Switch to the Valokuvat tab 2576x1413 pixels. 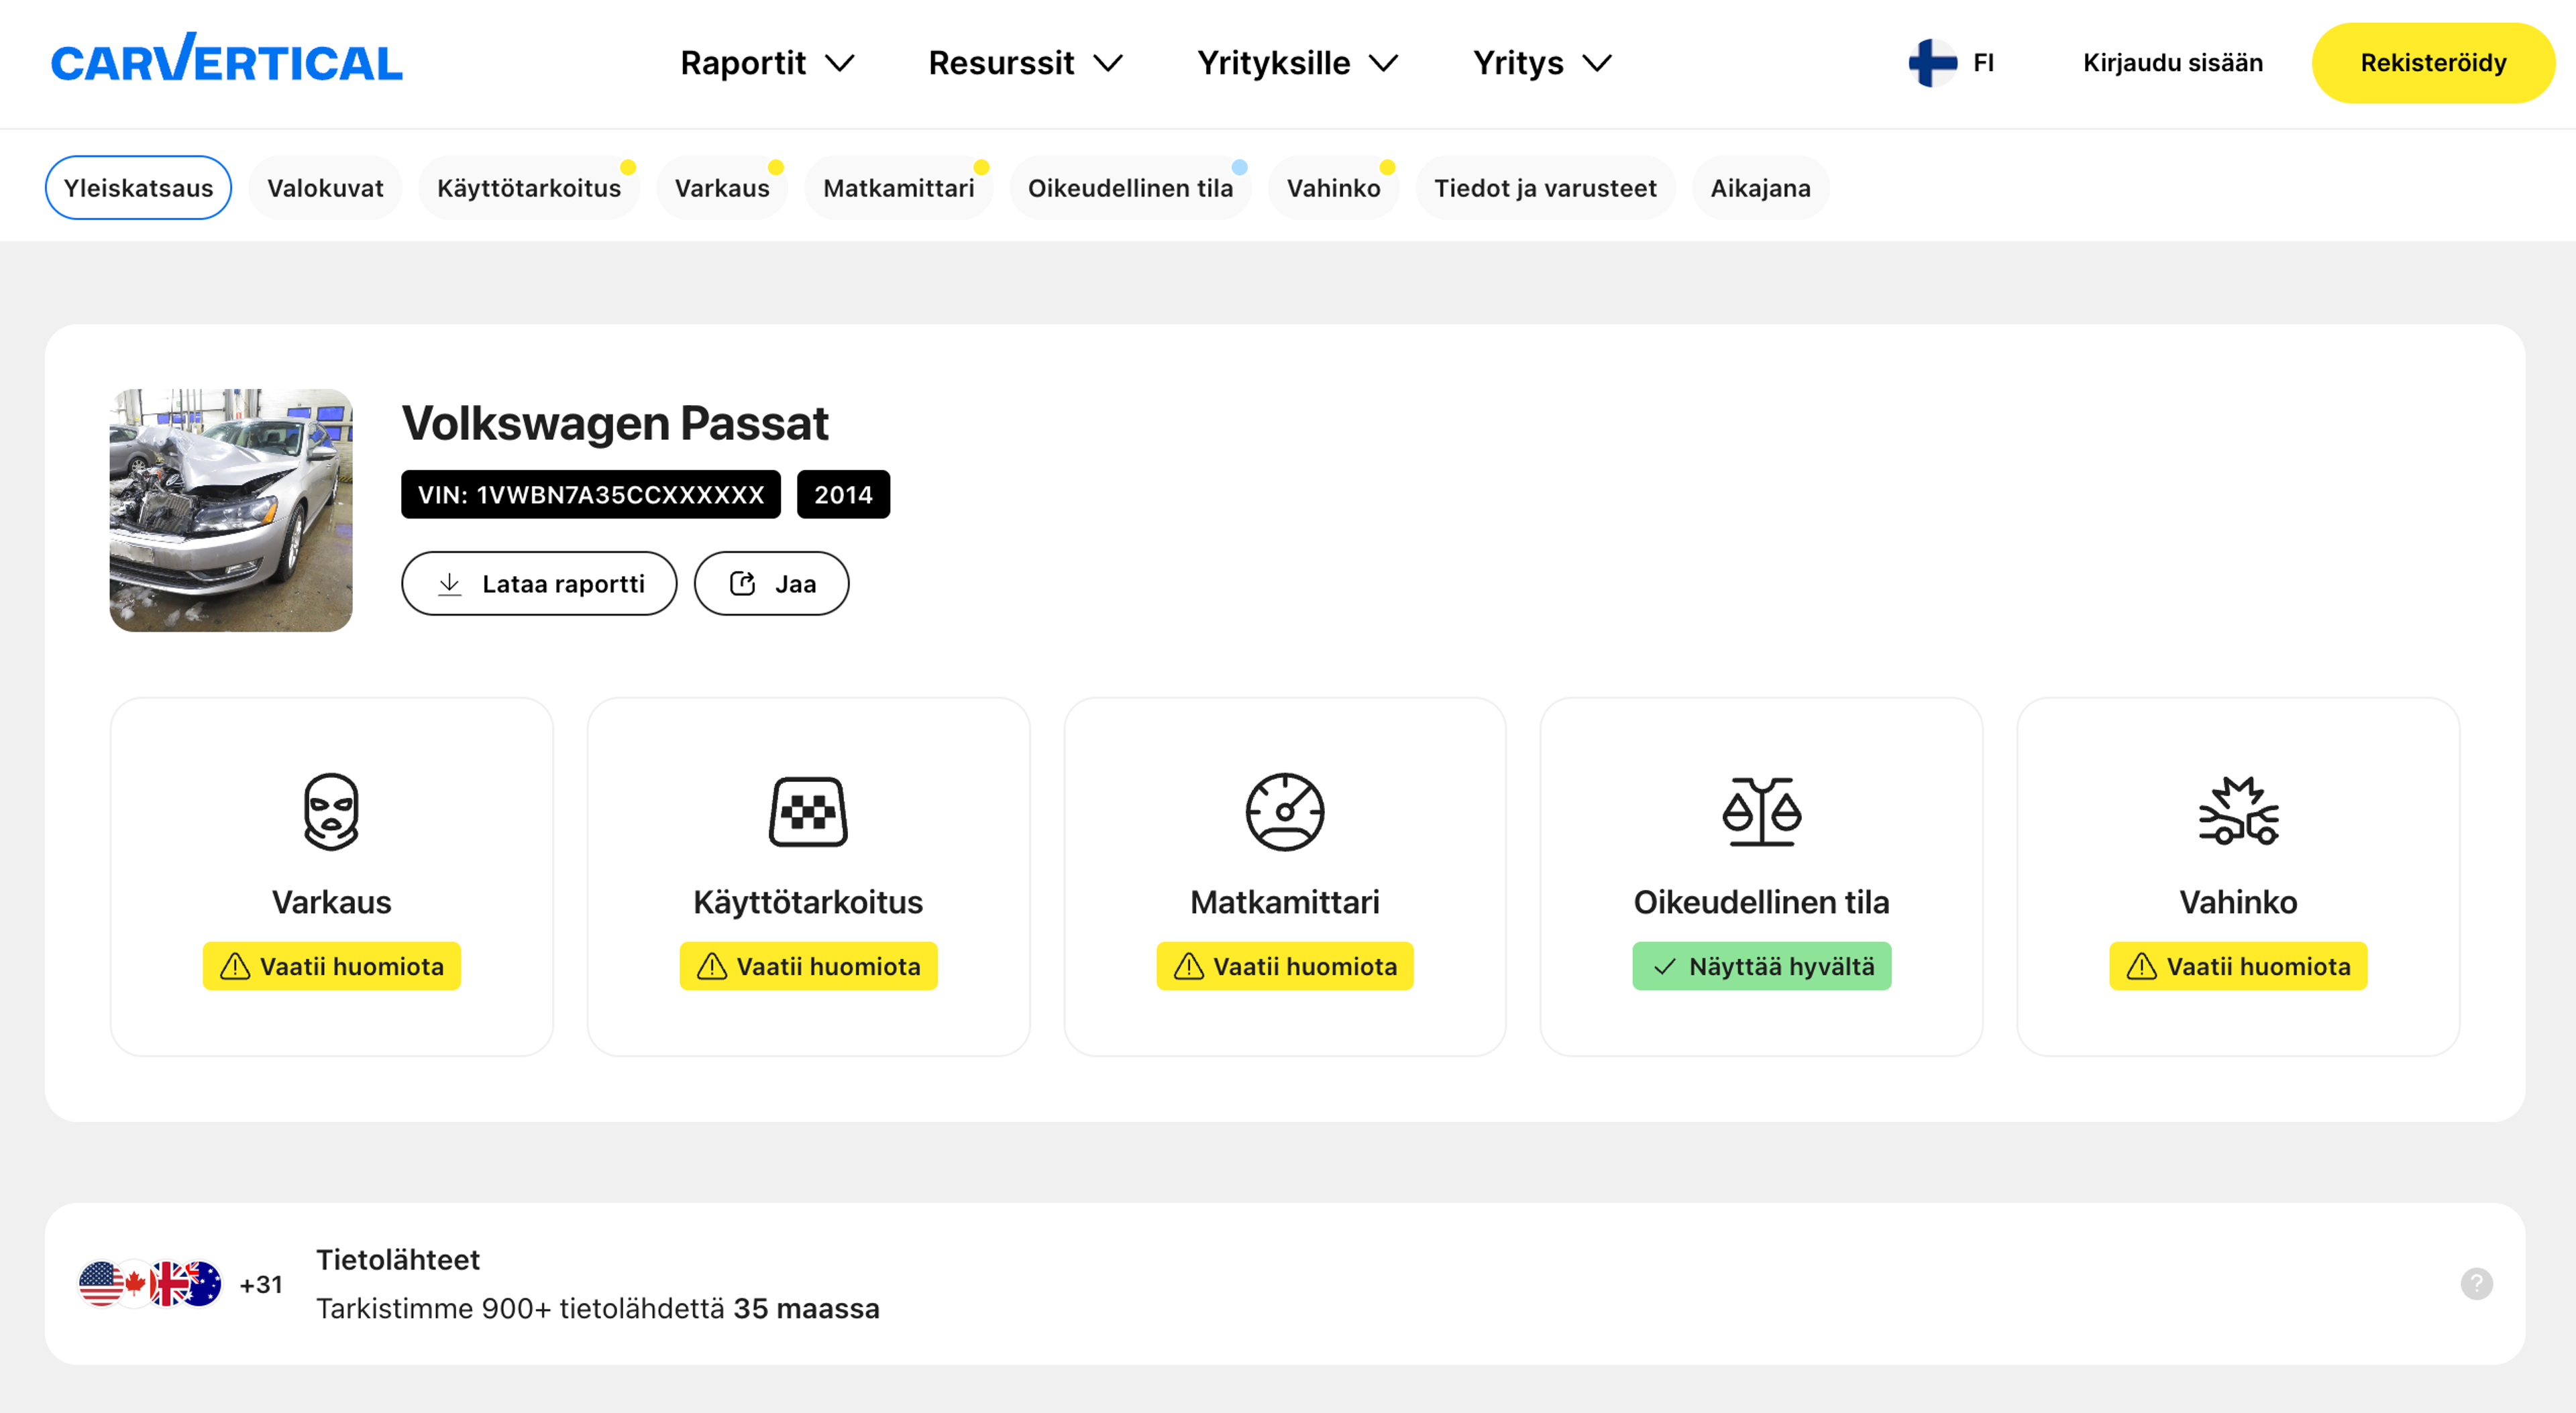(325, 188)
